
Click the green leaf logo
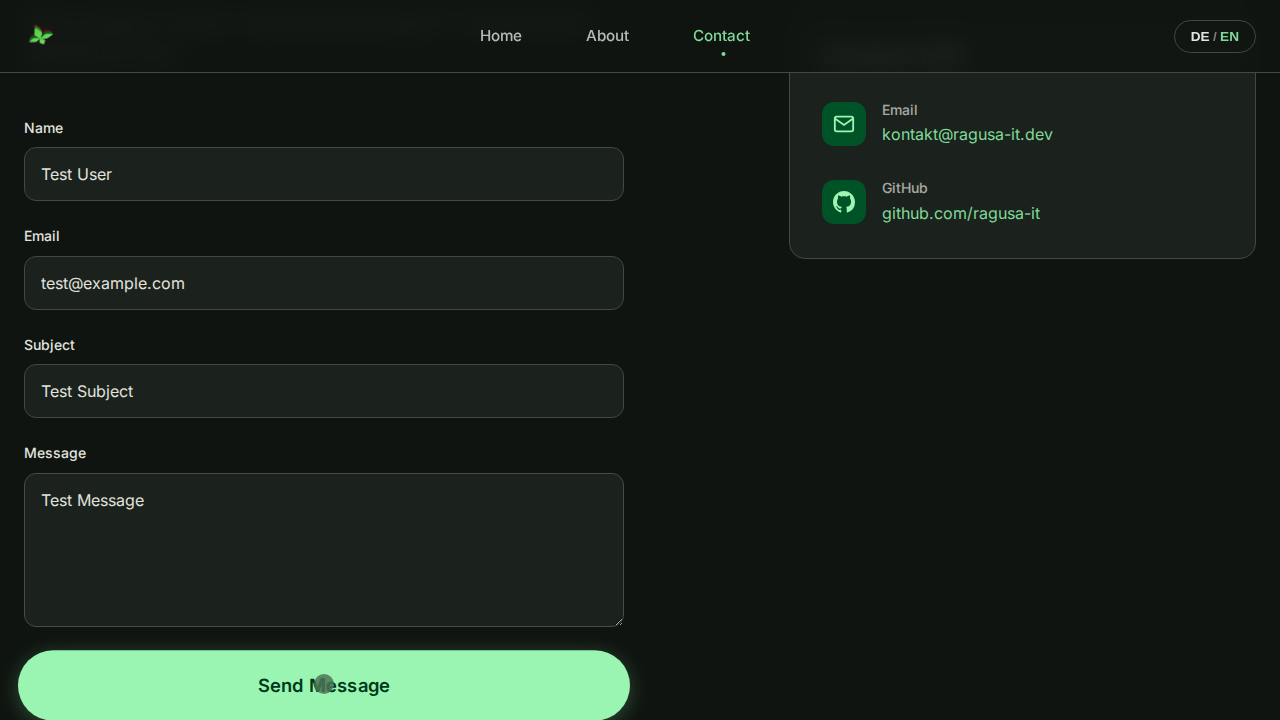point(41,36)
